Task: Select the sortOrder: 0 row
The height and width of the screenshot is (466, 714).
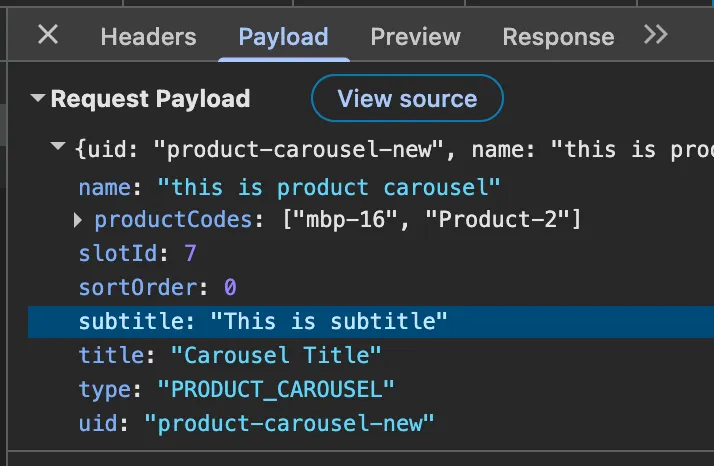Action: point(371,287)
